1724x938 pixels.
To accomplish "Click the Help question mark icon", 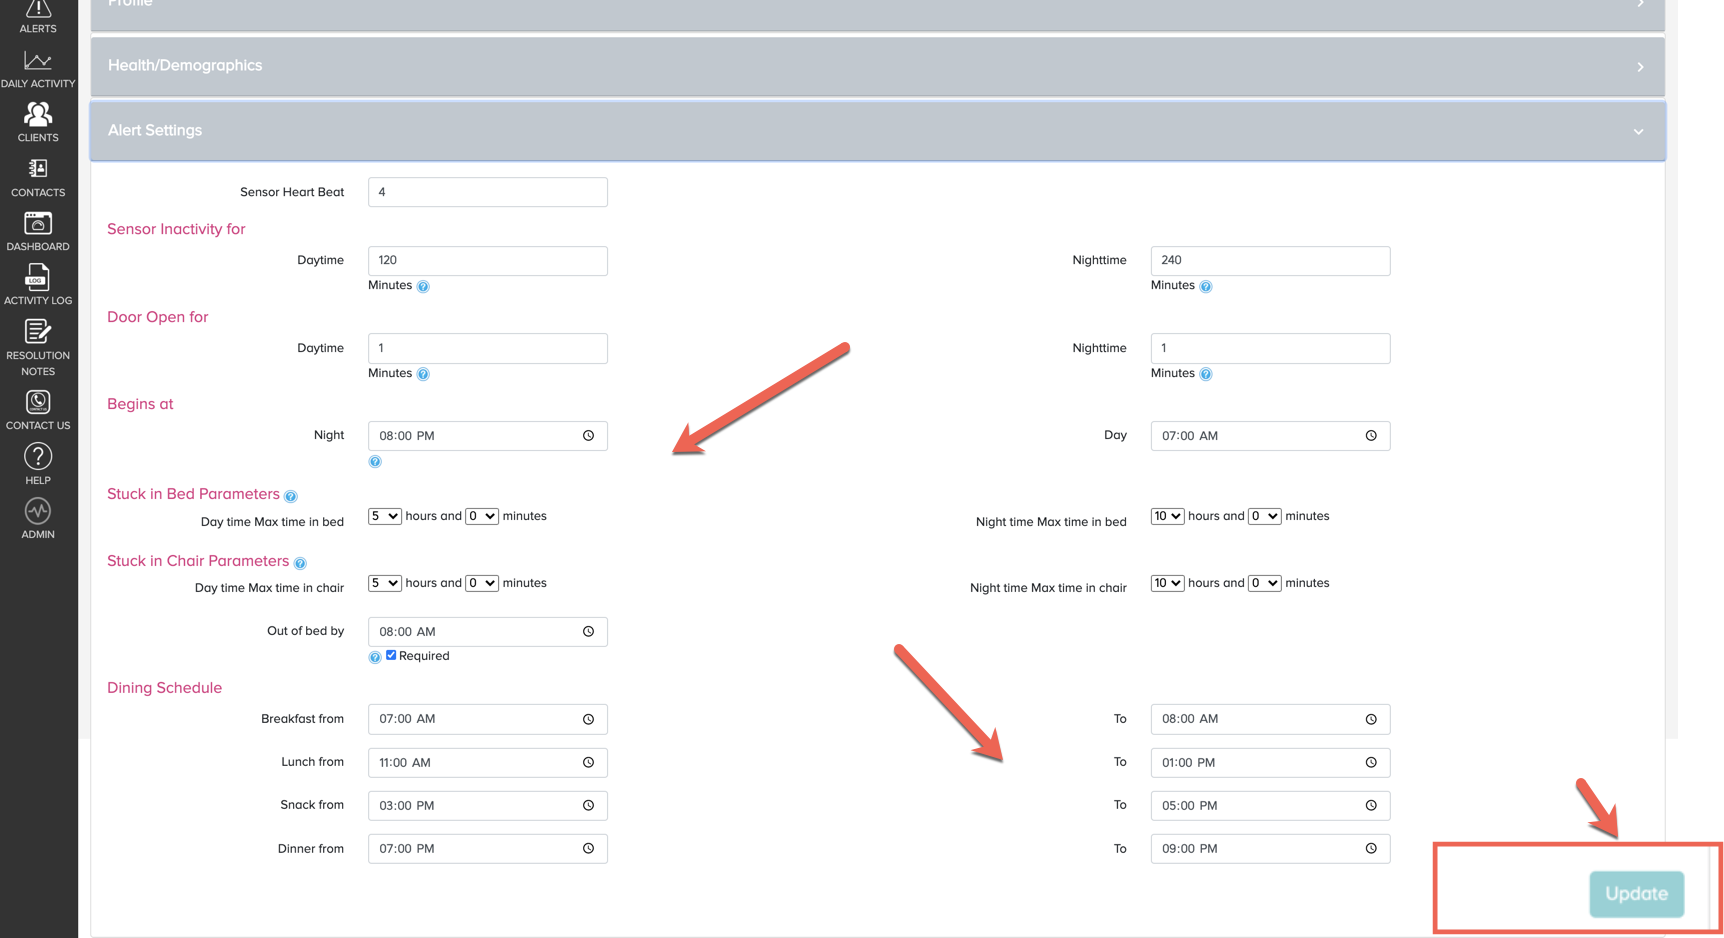I will [x=38, y=463].
